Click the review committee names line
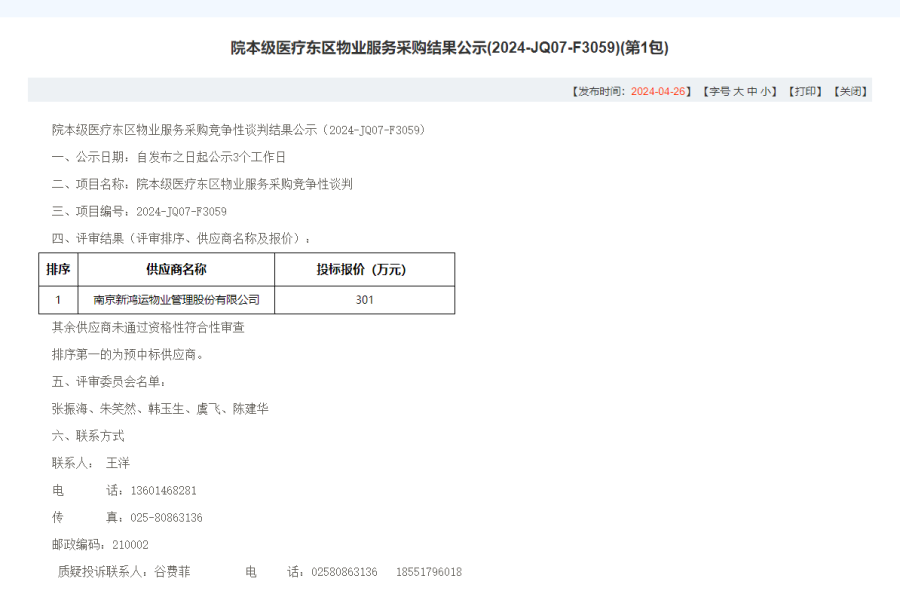Image resolution: width=900 pixels, height=600 pixels. click(160, 409)
